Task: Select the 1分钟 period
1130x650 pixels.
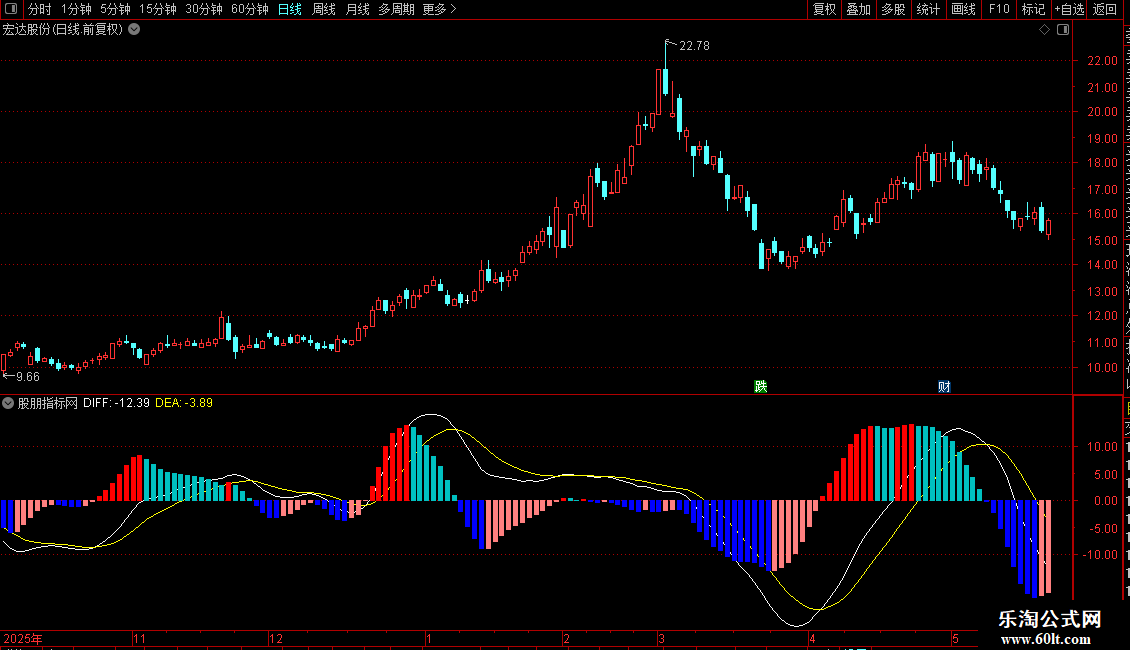Action: tap(76, 9)
